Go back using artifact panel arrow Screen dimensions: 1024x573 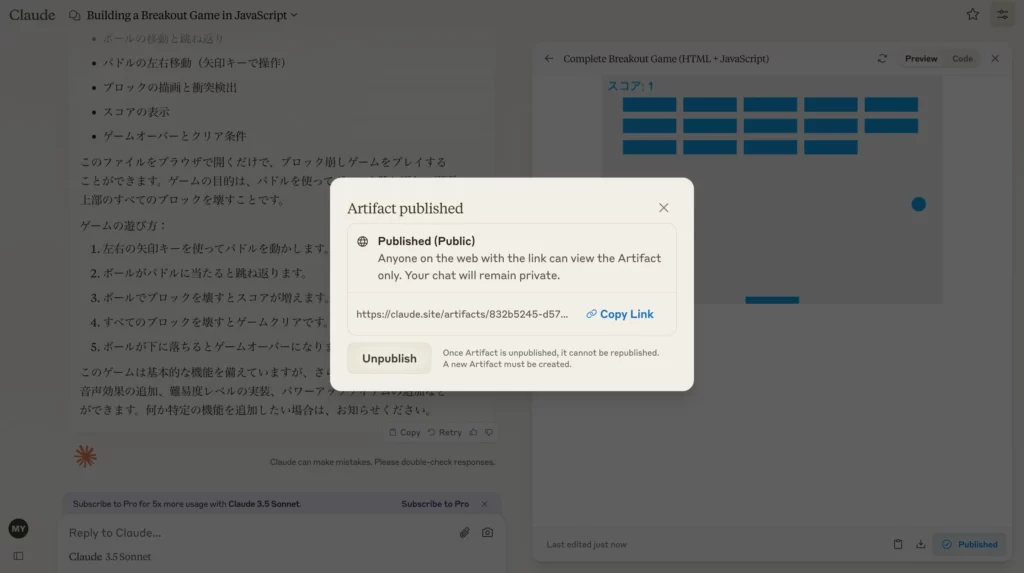coord(549,59)
